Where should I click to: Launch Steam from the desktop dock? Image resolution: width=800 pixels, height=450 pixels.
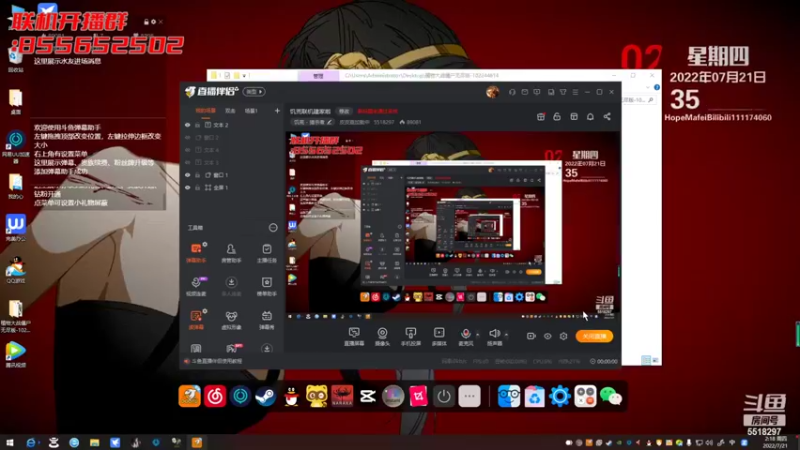265,396
